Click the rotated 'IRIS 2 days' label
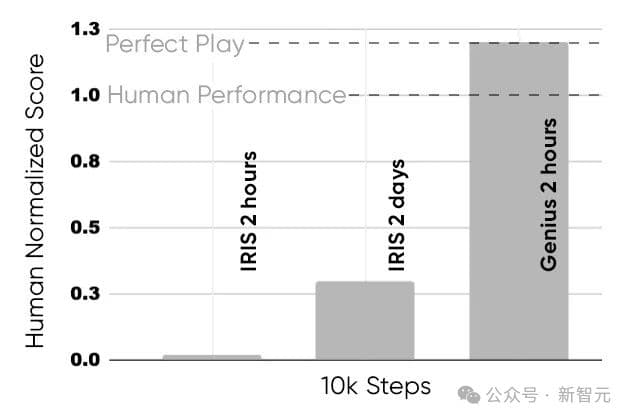Image resolution: width=631 pixels, height=420 pixels. coord(397,215)
